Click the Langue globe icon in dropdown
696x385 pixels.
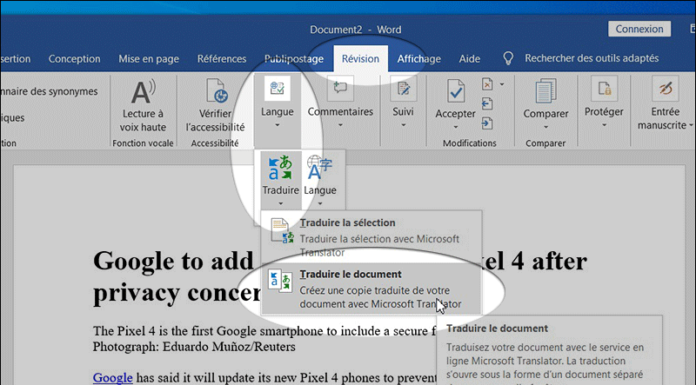click(320, 167)
